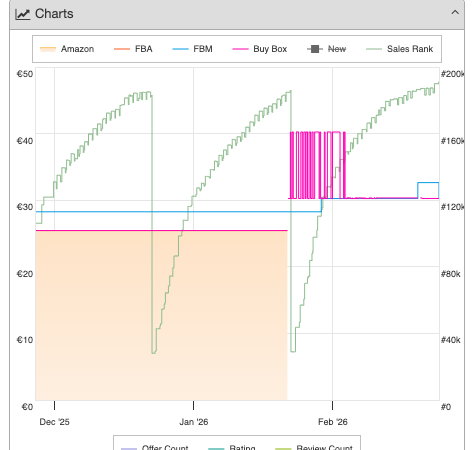The height and width of the screenshot is (450, 474).
Task: Toggle the Offer Count series in lower legend
Action: [x=154, y=447]
